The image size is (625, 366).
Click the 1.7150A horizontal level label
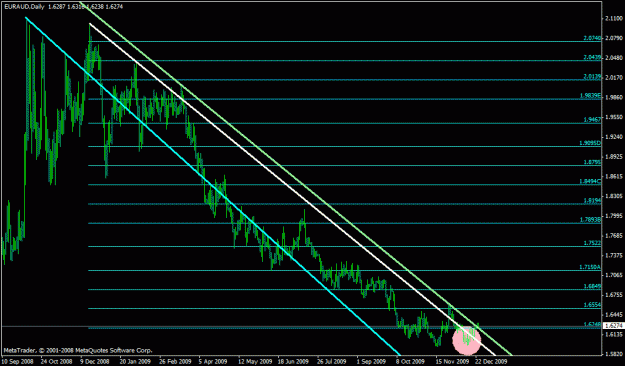(590, 267)
